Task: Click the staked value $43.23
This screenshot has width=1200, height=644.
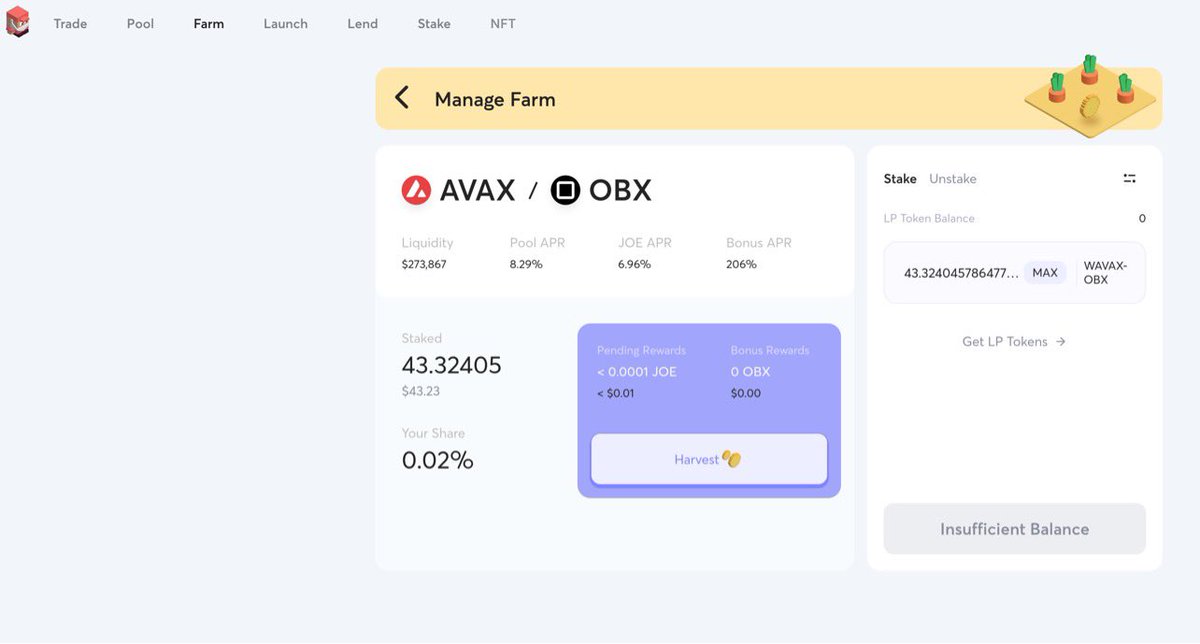Action: click(420, 392)
